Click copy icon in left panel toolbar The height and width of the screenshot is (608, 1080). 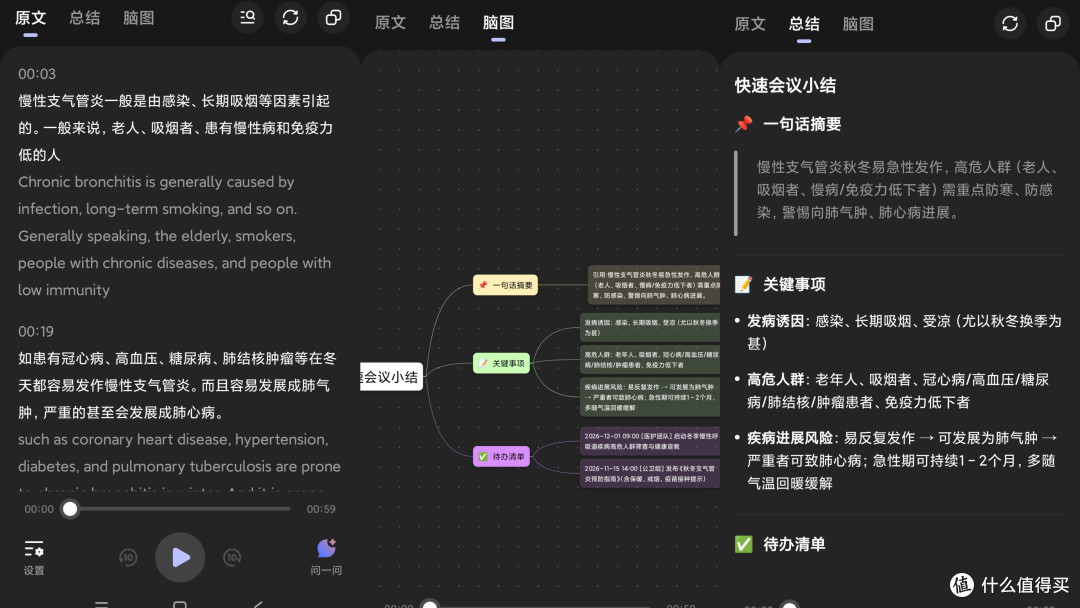333,18
